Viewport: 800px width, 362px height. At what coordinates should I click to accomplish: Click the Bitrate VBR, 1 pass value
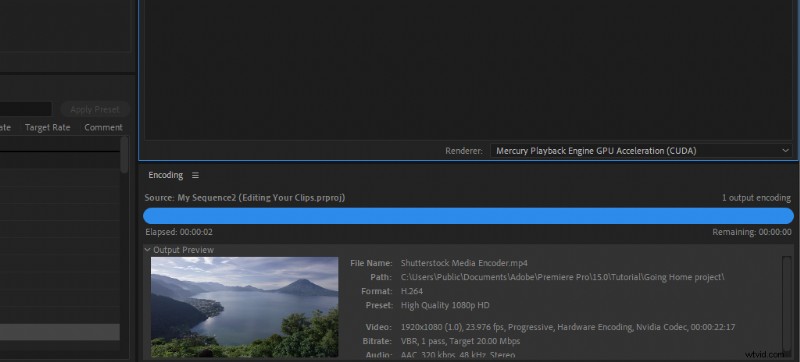tap(461, 341)
